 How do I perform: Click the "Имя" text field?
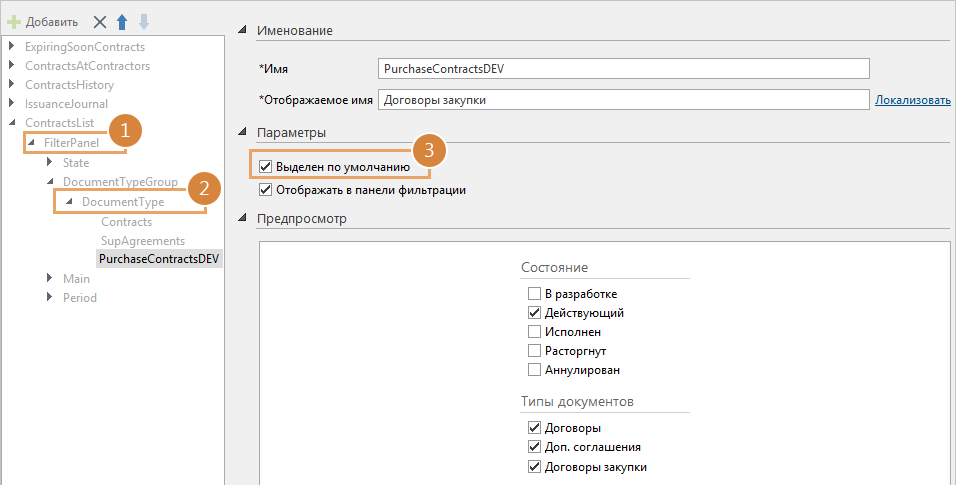(x=623, y=68)
